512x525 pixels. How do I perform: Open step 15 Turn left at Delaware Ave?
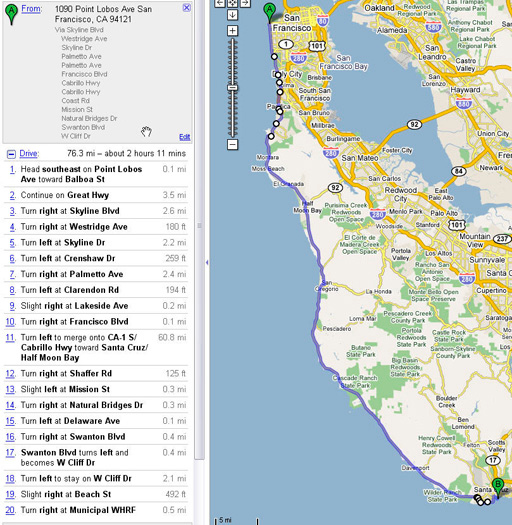pyautogui.click(x=96, y=421)
